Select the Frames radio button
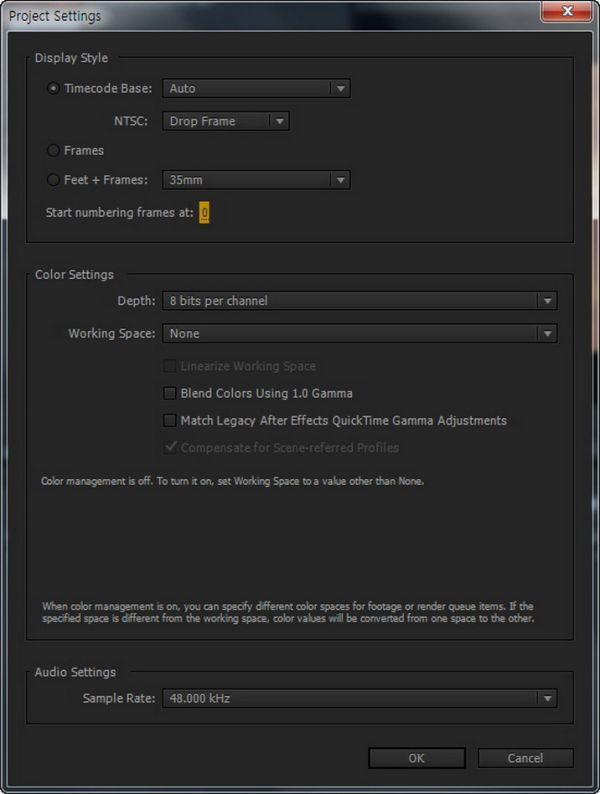Screen dimensions: 600x794 pos(53,150)
